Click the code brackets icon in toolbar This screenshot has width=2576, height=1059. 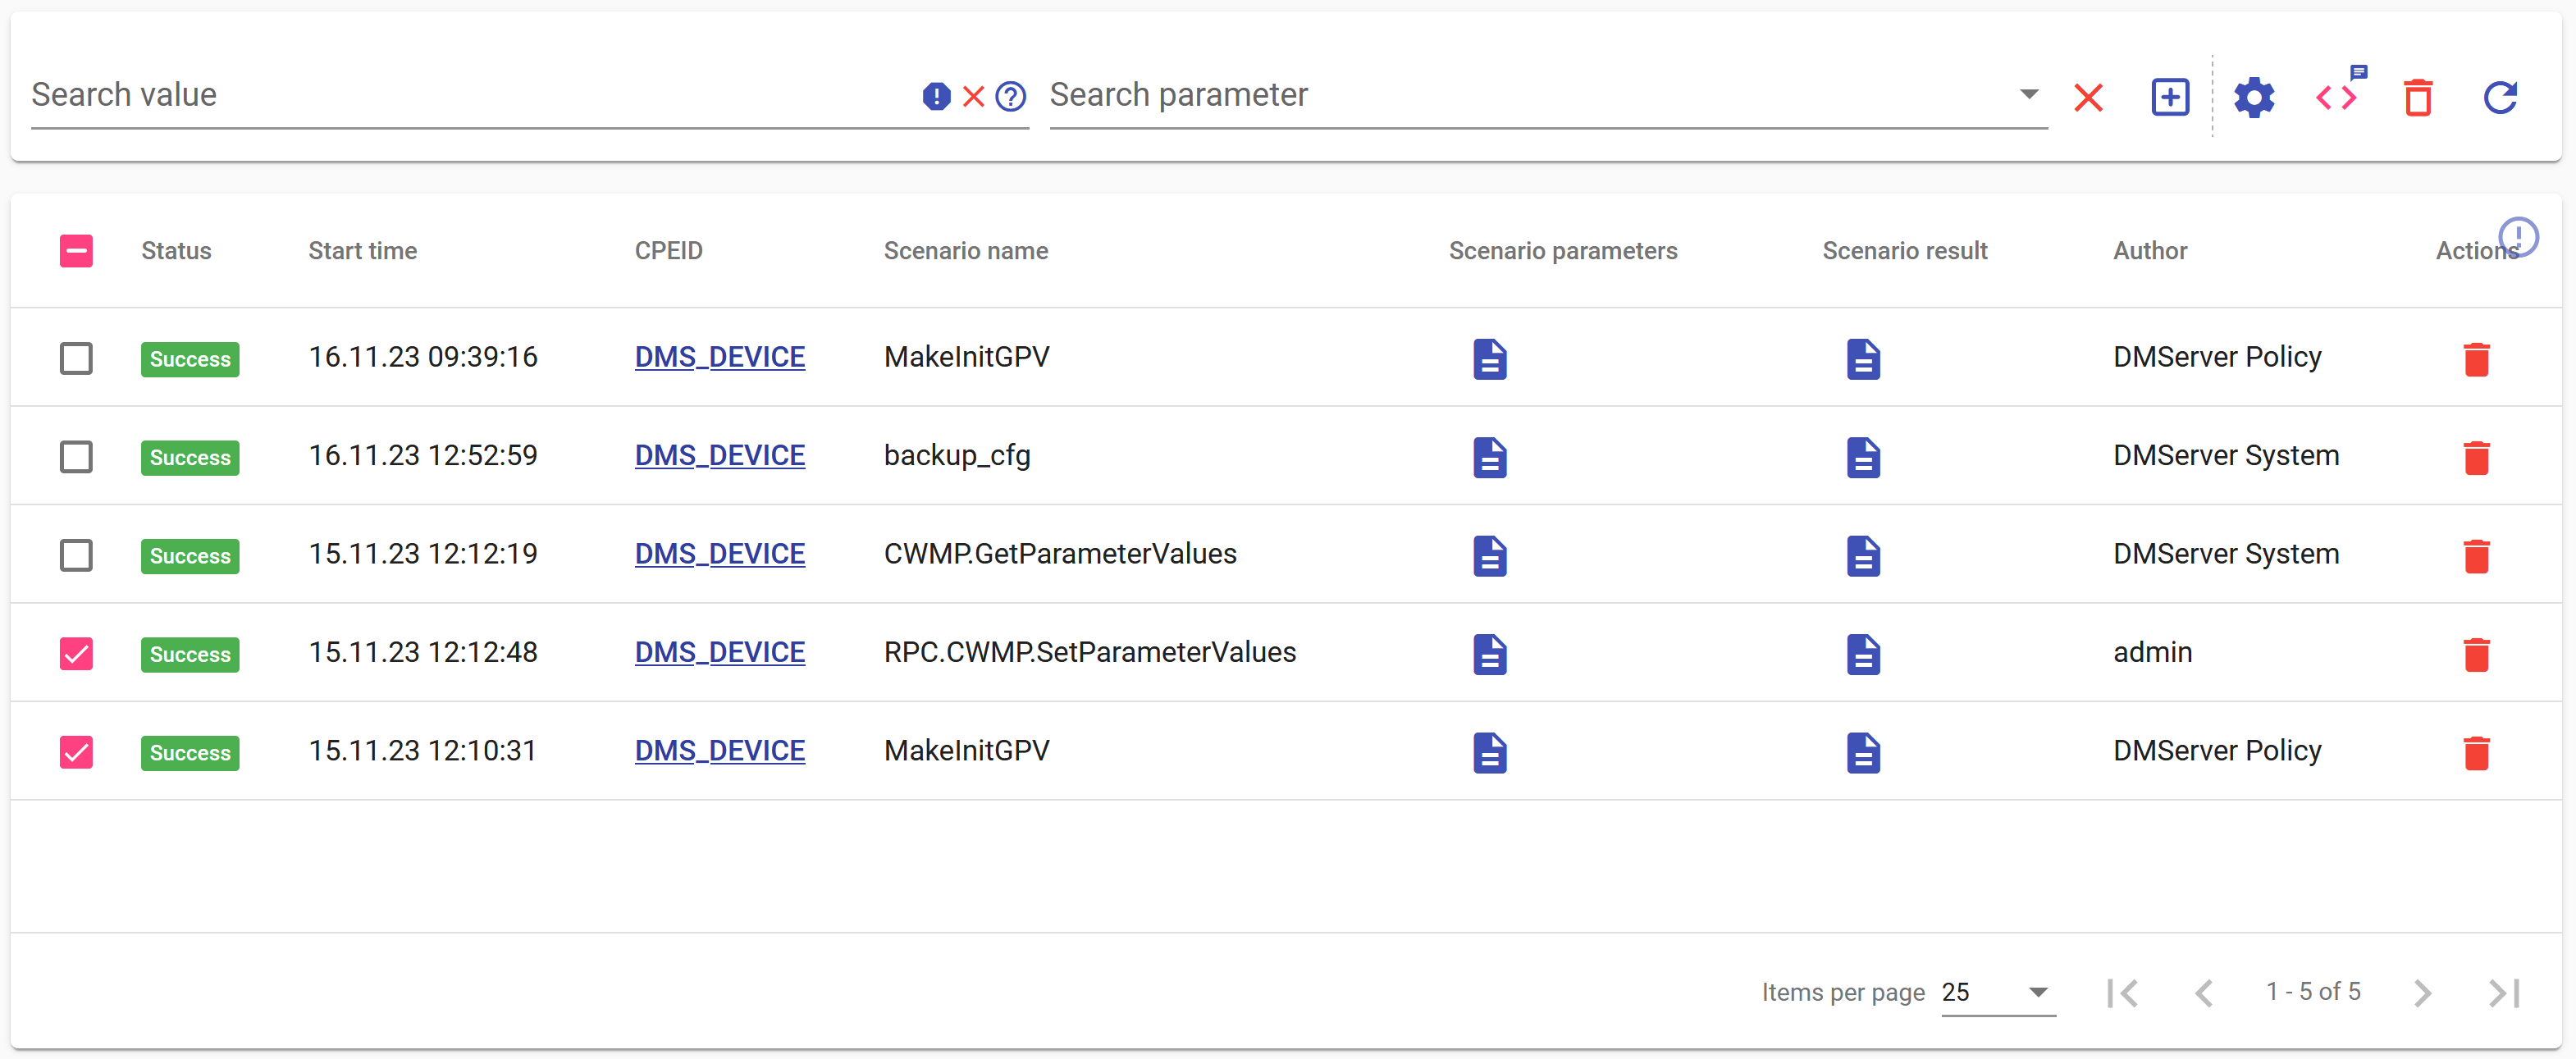(x=2336, y=97)
